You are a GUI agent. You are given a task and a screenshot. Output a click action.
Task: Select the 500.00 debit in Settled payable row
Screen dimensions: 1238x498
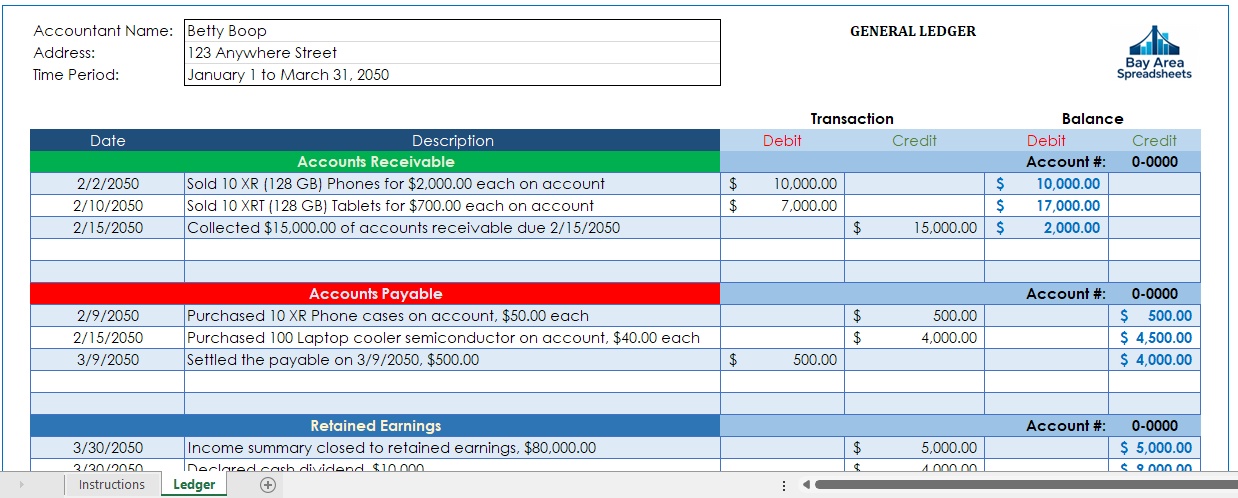pyautogui.click(x=782, y=360)
